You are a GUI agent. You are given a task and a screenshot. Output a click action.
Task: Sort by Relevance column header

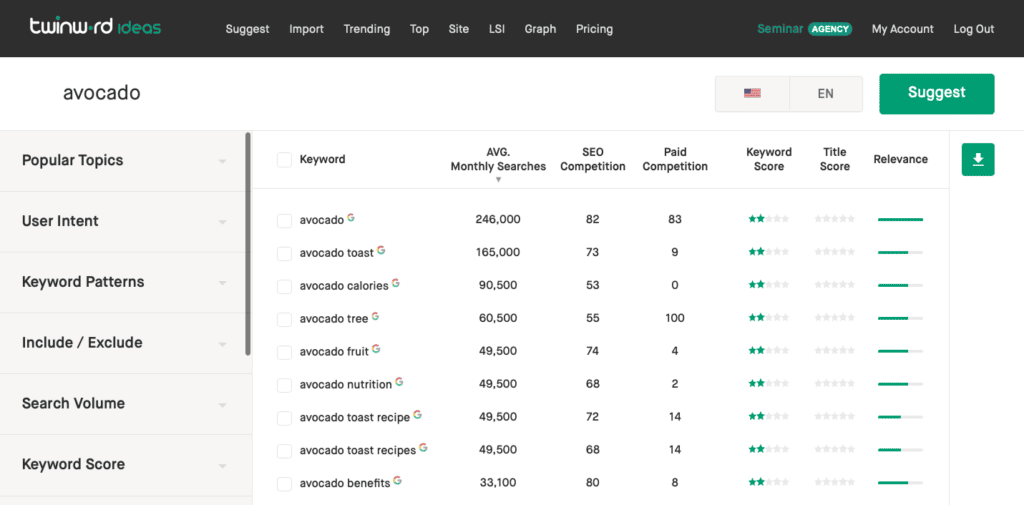click(x=901, y=159)
